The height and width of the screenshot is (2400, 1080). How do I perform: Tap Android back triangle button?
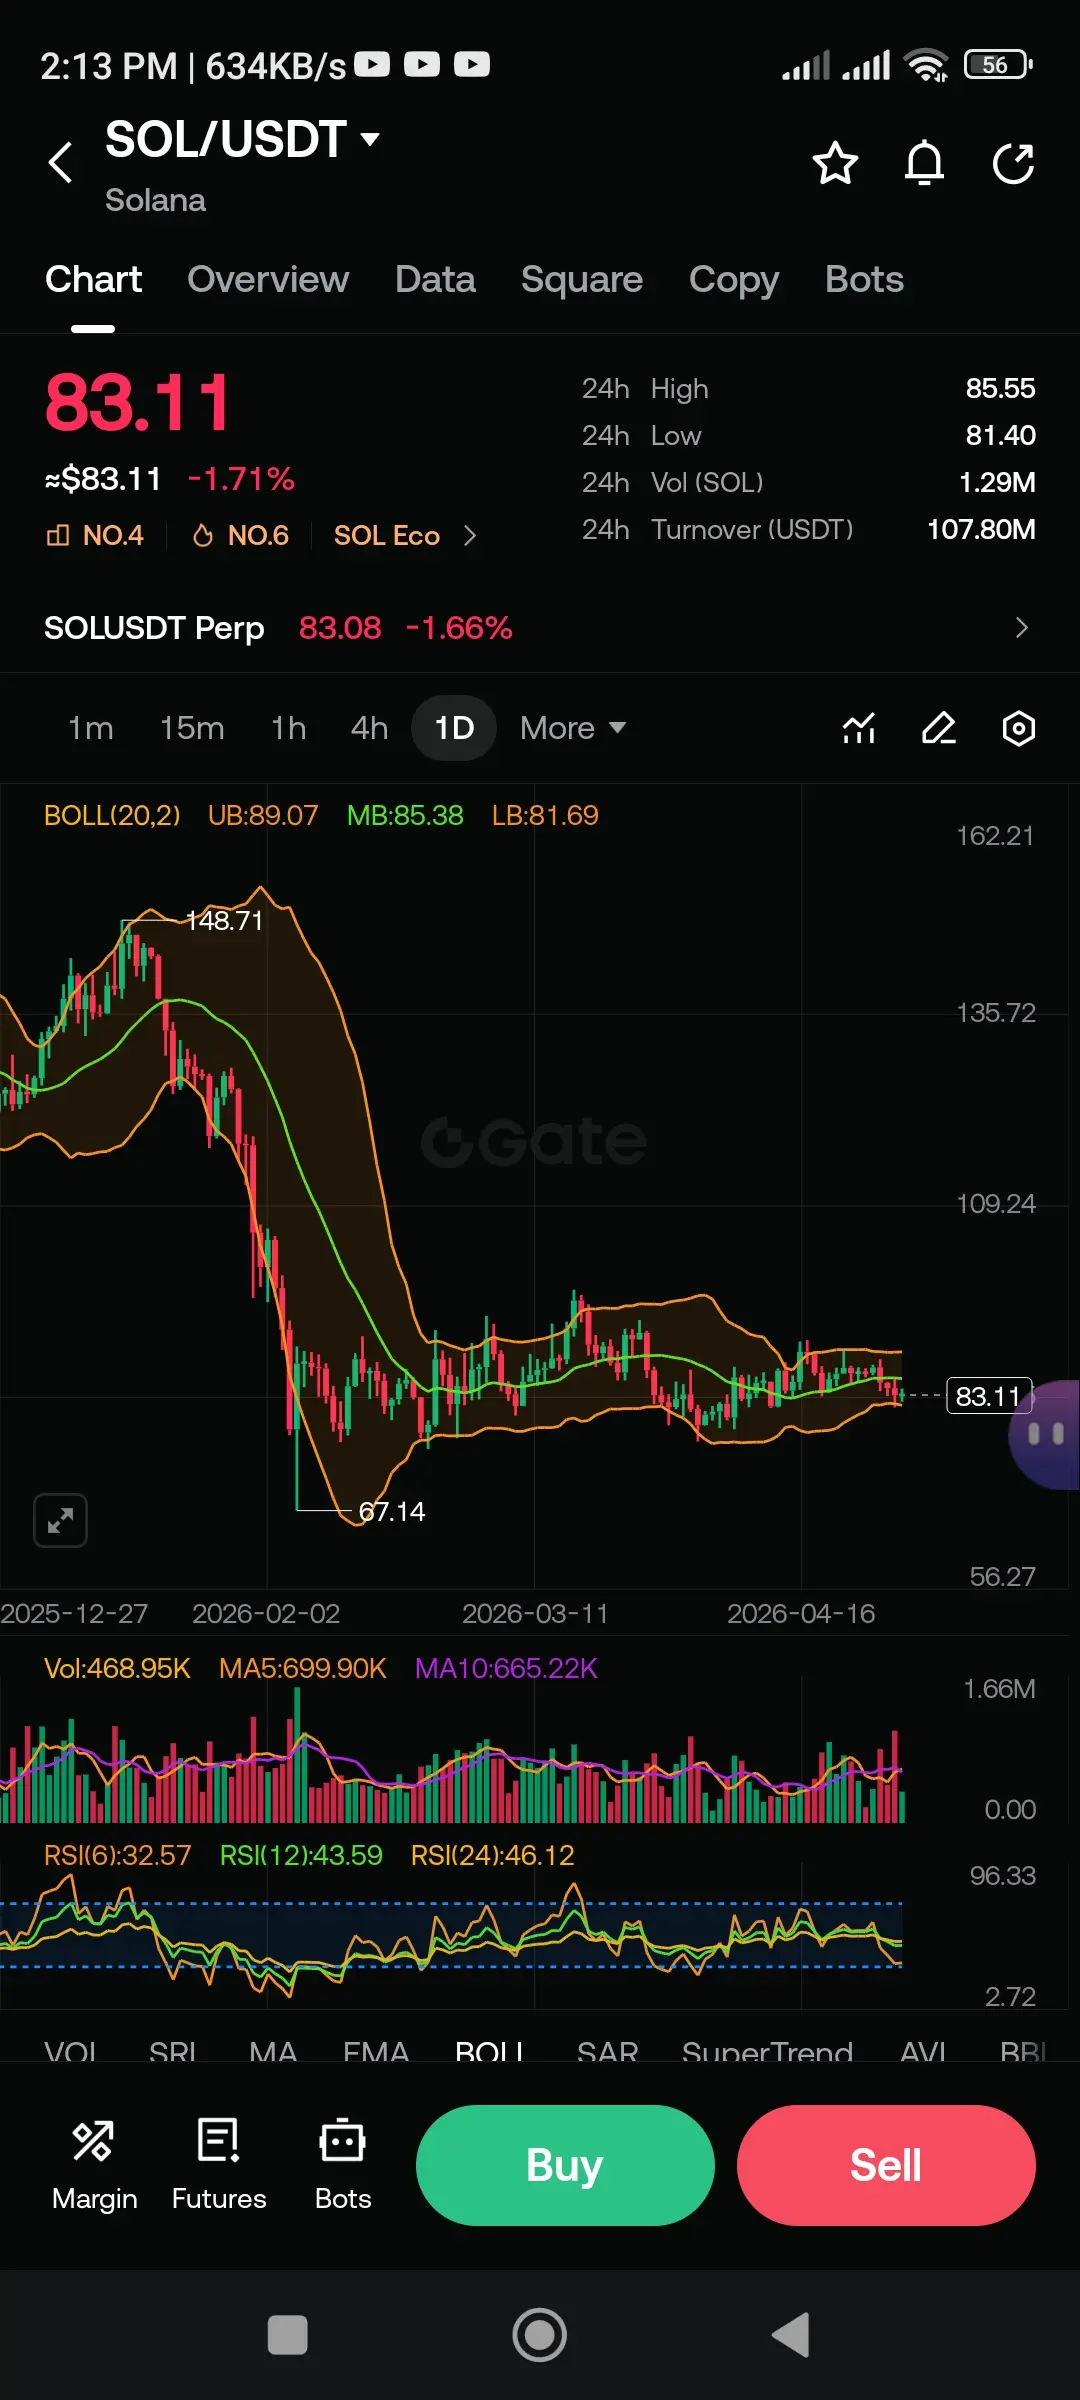click(x=791, y=2335)
